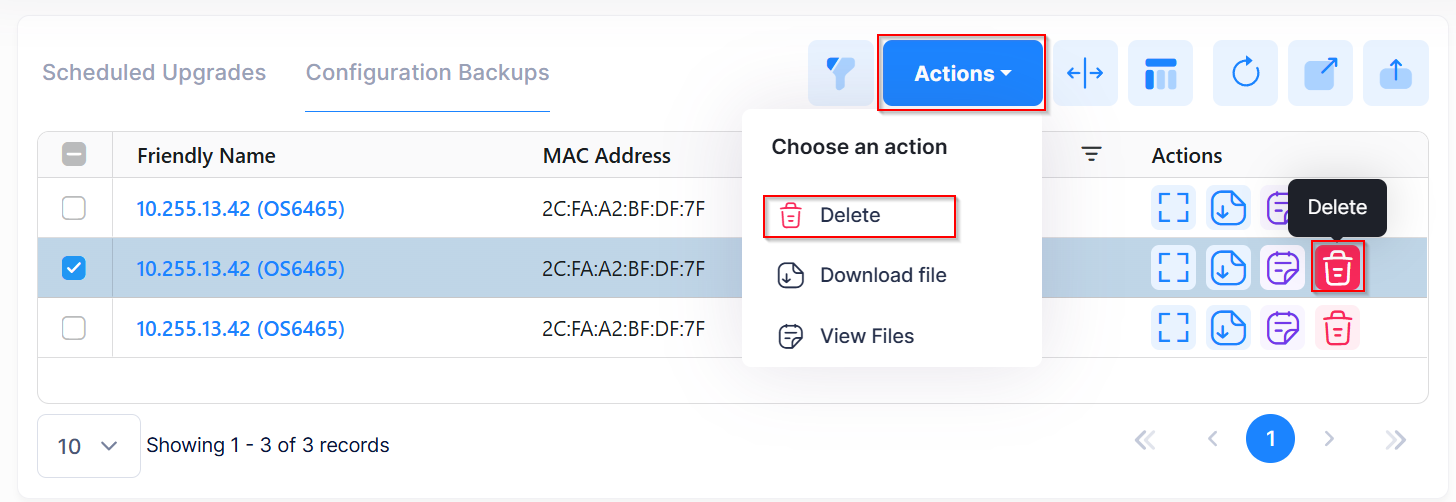Click the filter funnel icon in toolbar
The image size is (1456, 502).
click(x=838, y=73)
